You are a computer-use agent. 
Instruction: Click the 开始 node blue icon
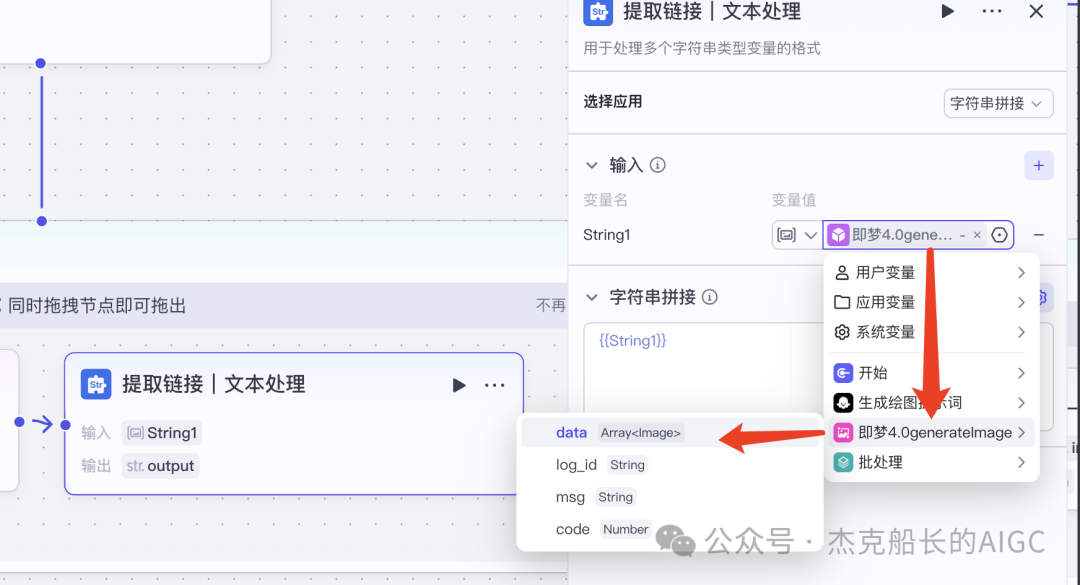843,373
